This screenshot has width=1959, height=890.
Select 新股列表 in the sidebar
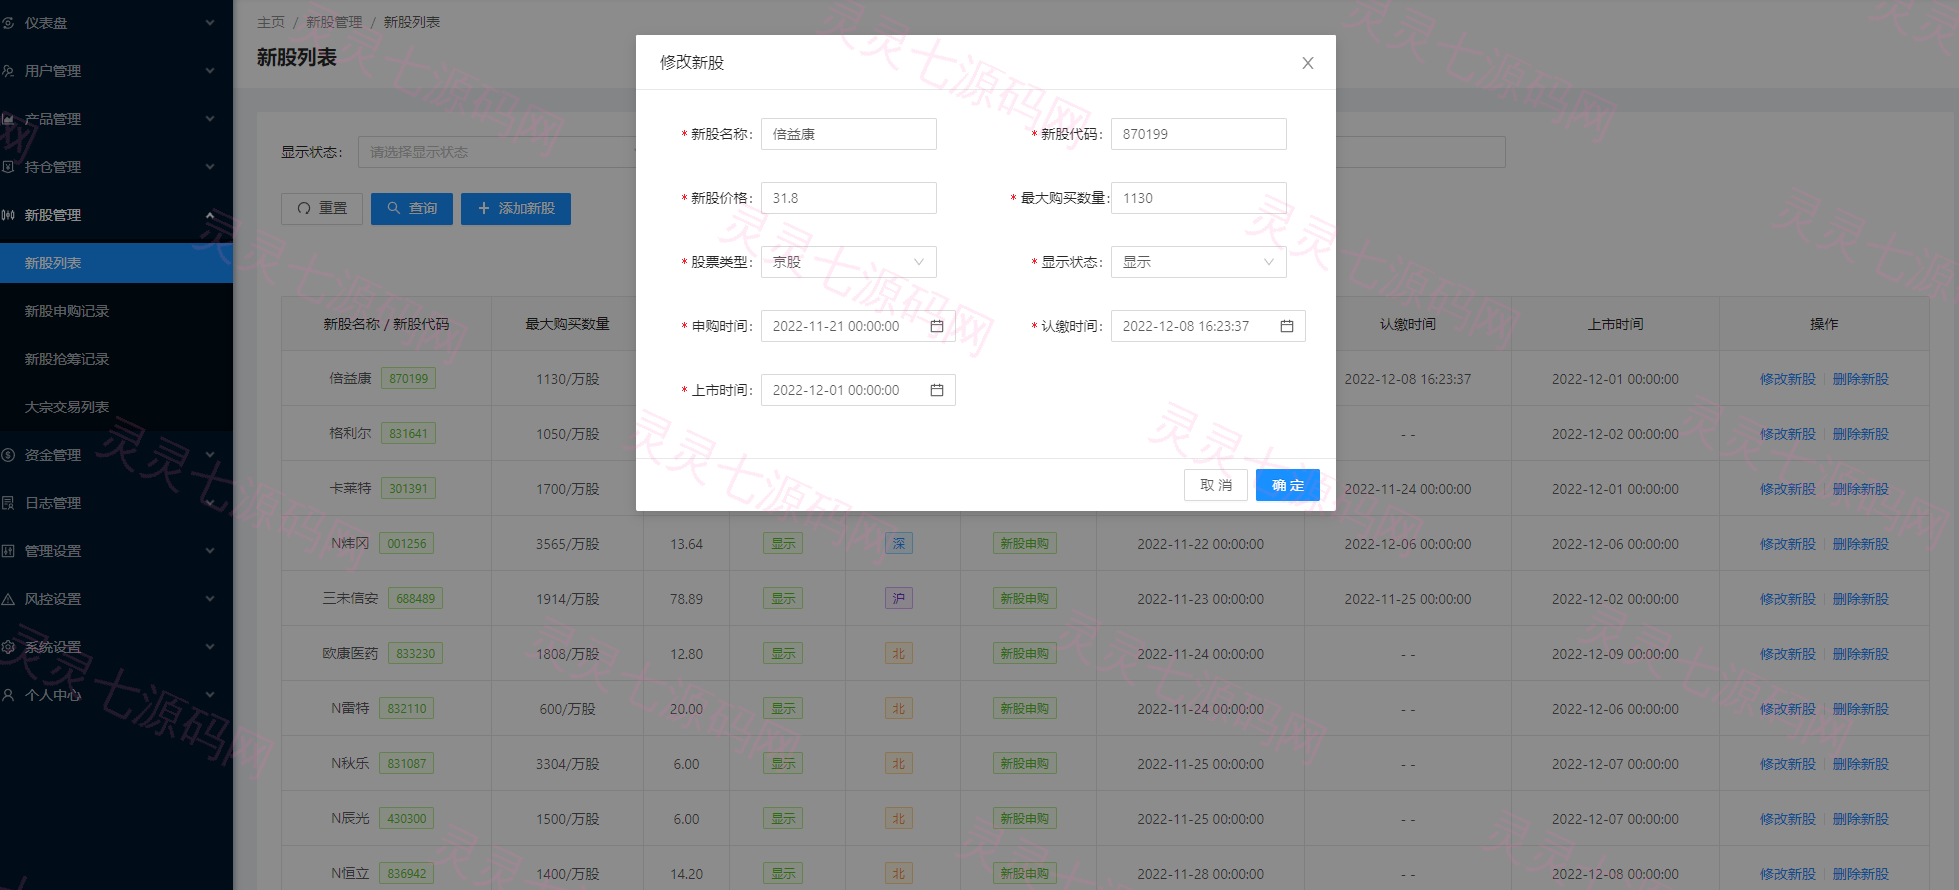[x=116, y=263]
